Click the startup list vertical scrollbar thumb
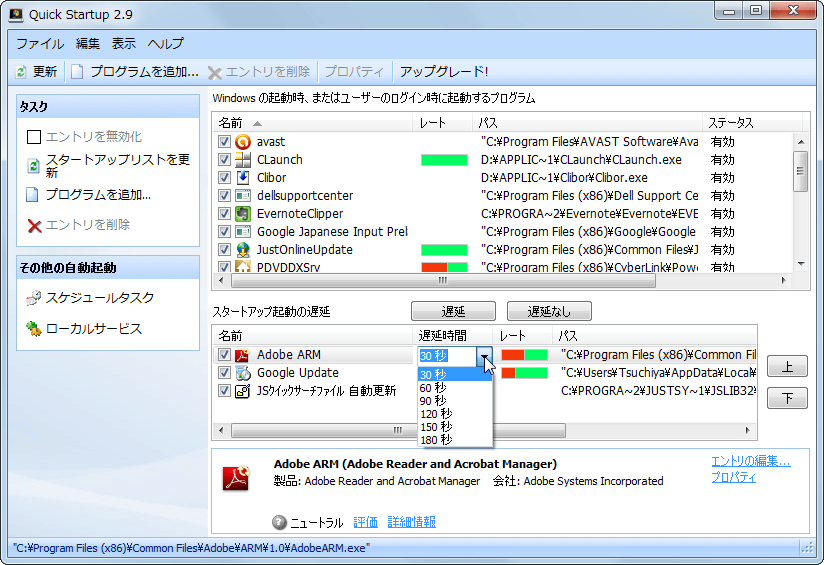The image size is (824, 565). coord(800,171)
